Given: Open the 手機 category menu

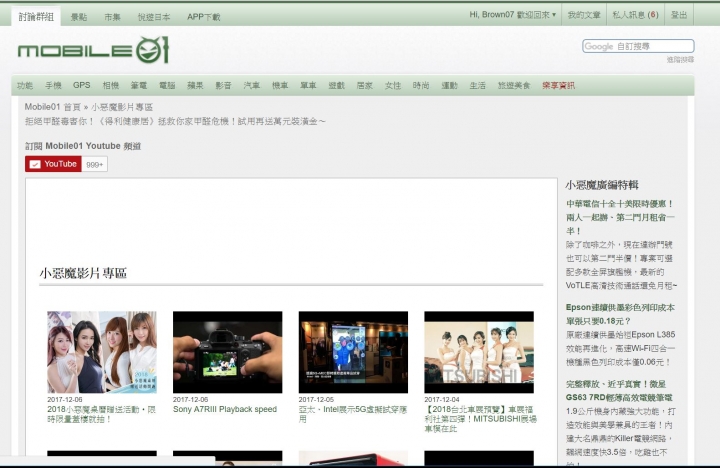Looking at the screenshot, I should click(53, 85).
